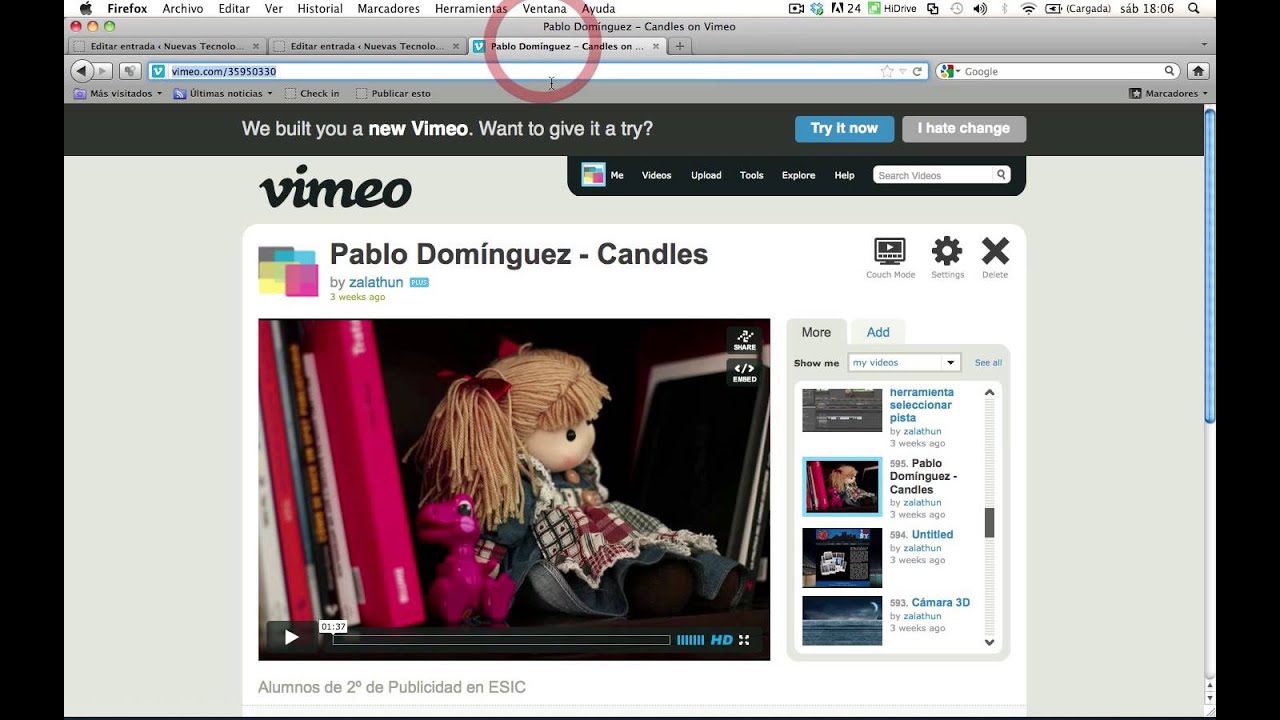
Task: Click search magnifier in Vimeo search
Action: click(1000, 175)
